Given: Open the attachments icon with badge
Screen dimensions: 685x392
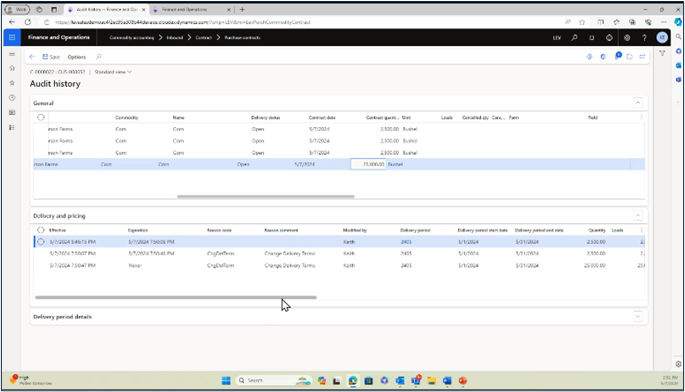Looking at the screenshot, I should point(617,56).
